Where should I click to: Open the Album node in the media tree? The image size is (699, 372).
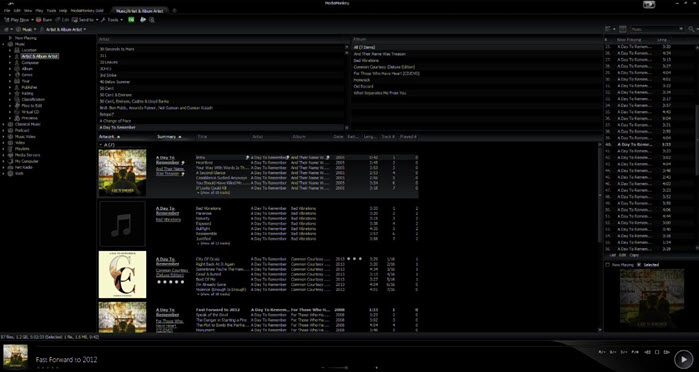(x=27, y=69)
